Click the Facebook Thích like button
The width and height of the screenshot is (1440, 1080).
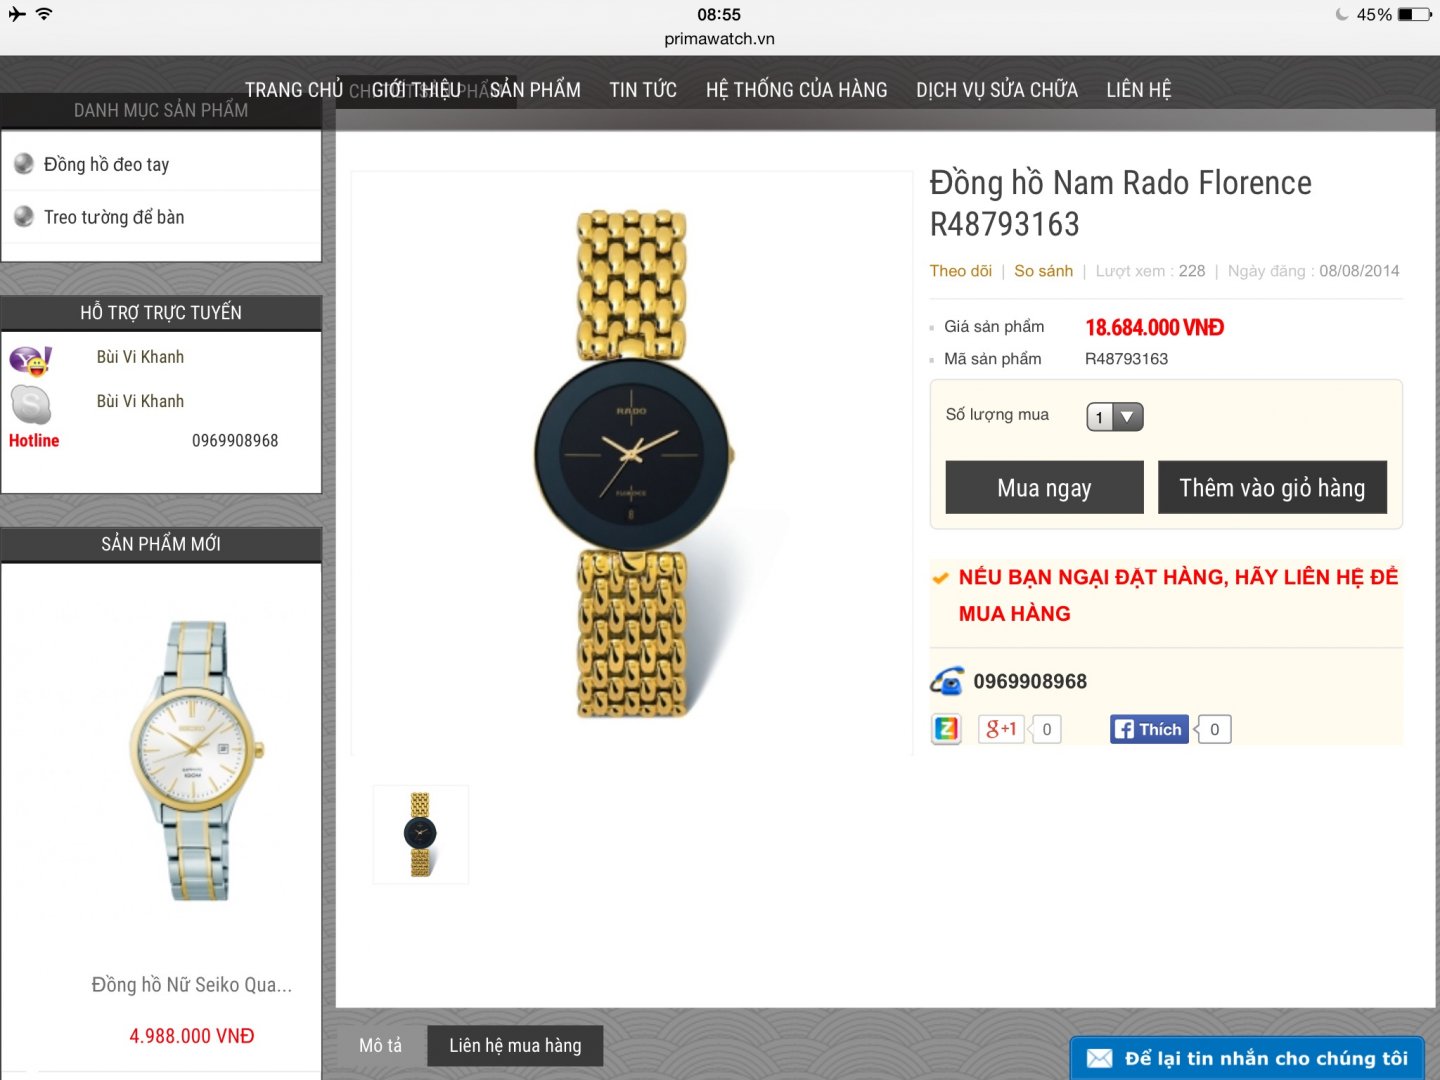pyautogui.click(x=1149, y=729)
